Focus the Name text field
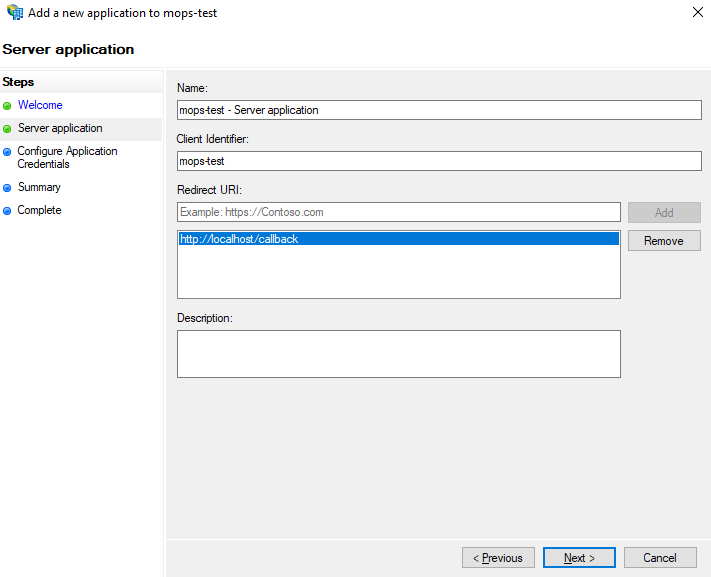The height and width of the screenshot is (577, 711). tap(439, 110)
